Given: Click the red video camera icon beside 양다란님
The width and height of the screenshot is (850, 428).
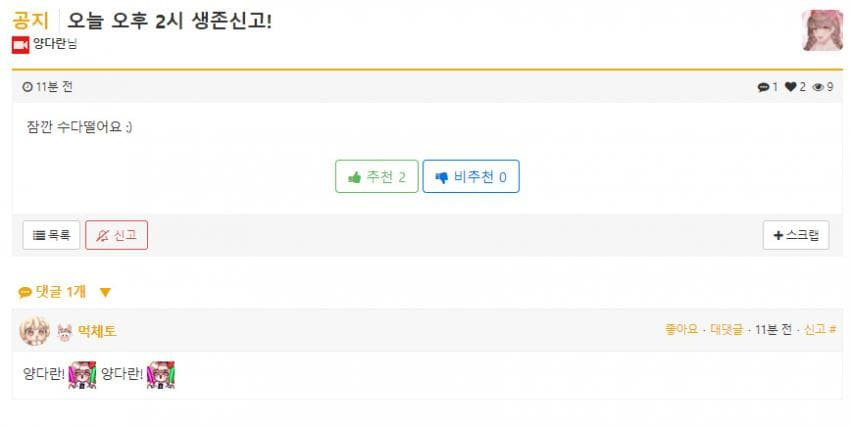Looking at the screenshot, I should click(x=21, y=45).
